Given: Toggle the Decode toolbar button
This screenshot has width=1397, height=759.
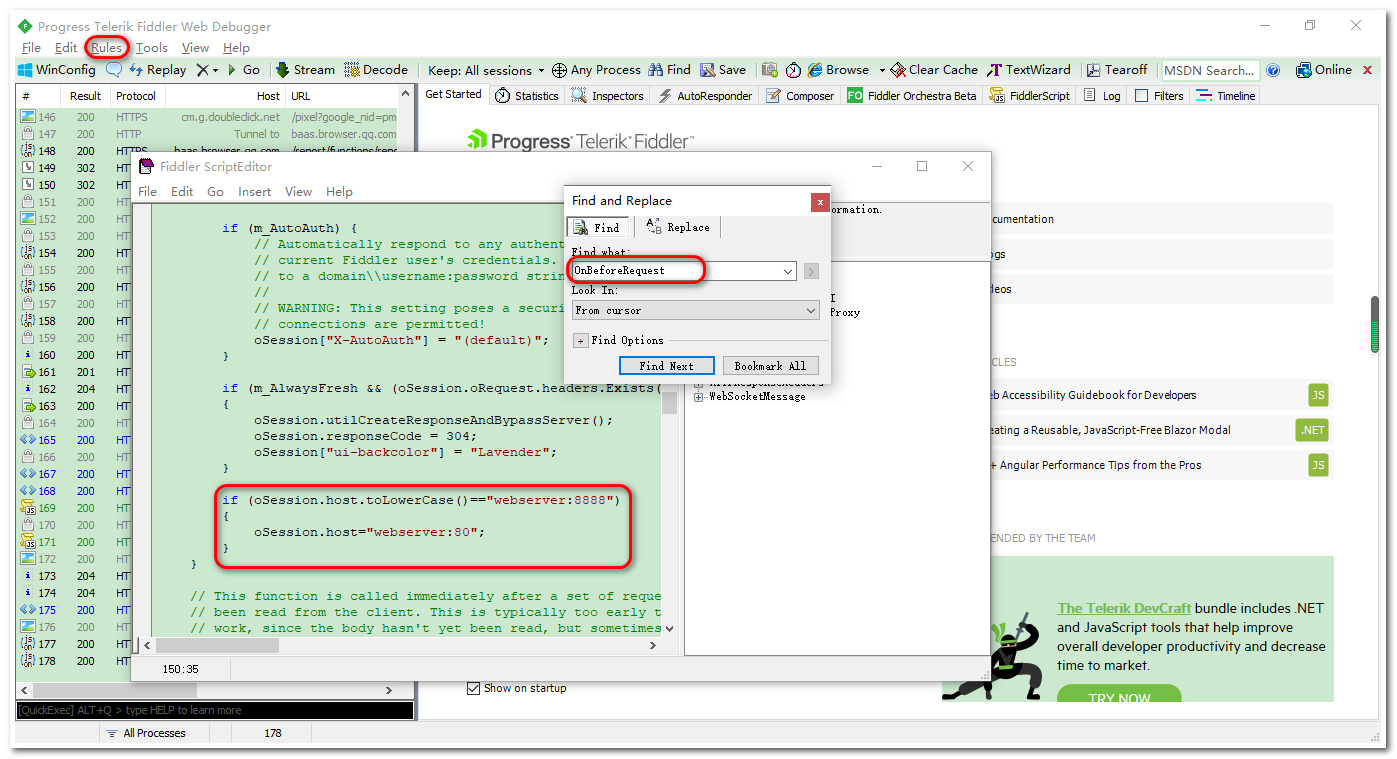Looking at the screenshot, I should [x=376, y=70].
